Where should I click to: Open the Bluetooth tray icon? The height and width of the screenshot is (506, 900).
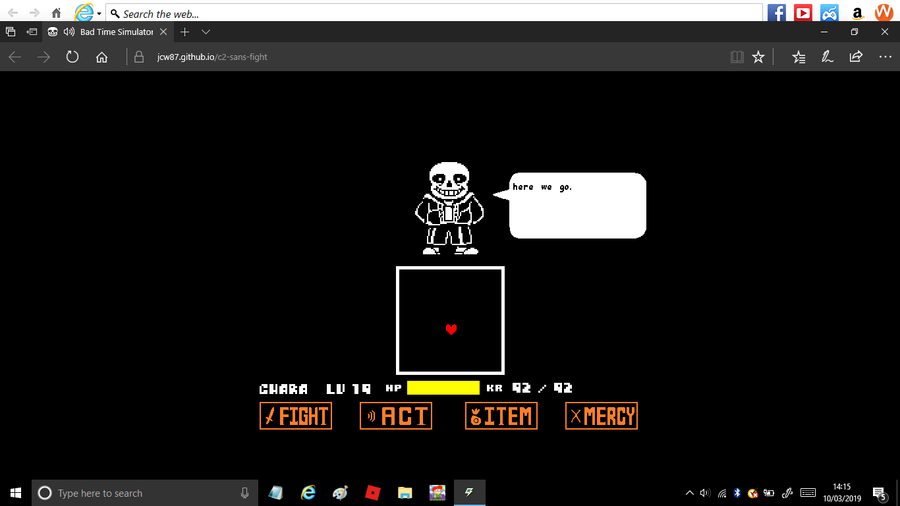coord(738,493)
